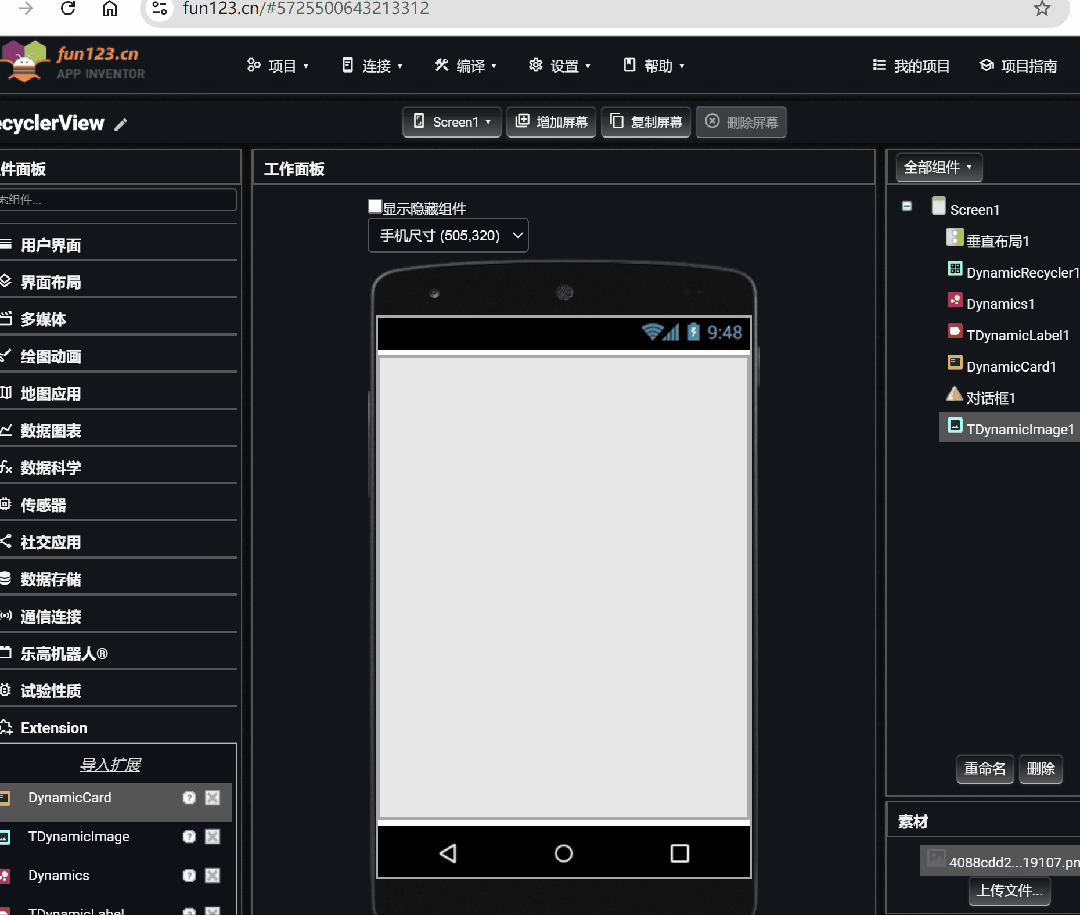The image size is (1080, 915).
Task: Expand the 绘图动画 palette category
Action: click(118, 356)
